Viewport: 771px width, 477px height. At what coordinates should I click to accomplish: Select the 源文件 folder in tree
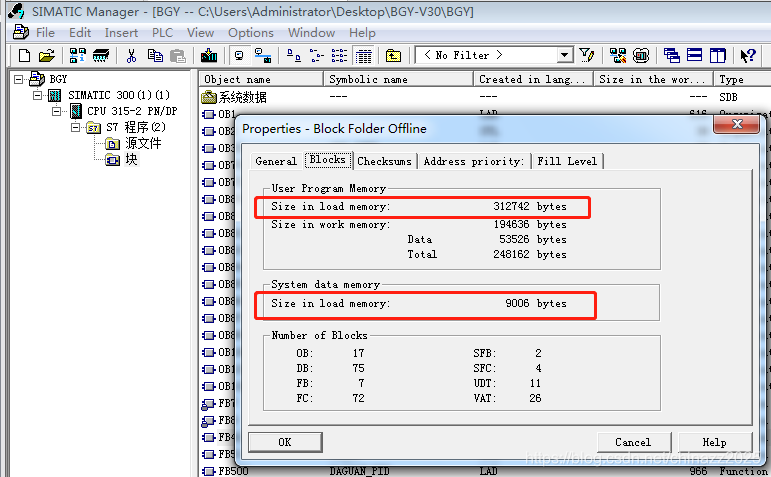(143, 143)
